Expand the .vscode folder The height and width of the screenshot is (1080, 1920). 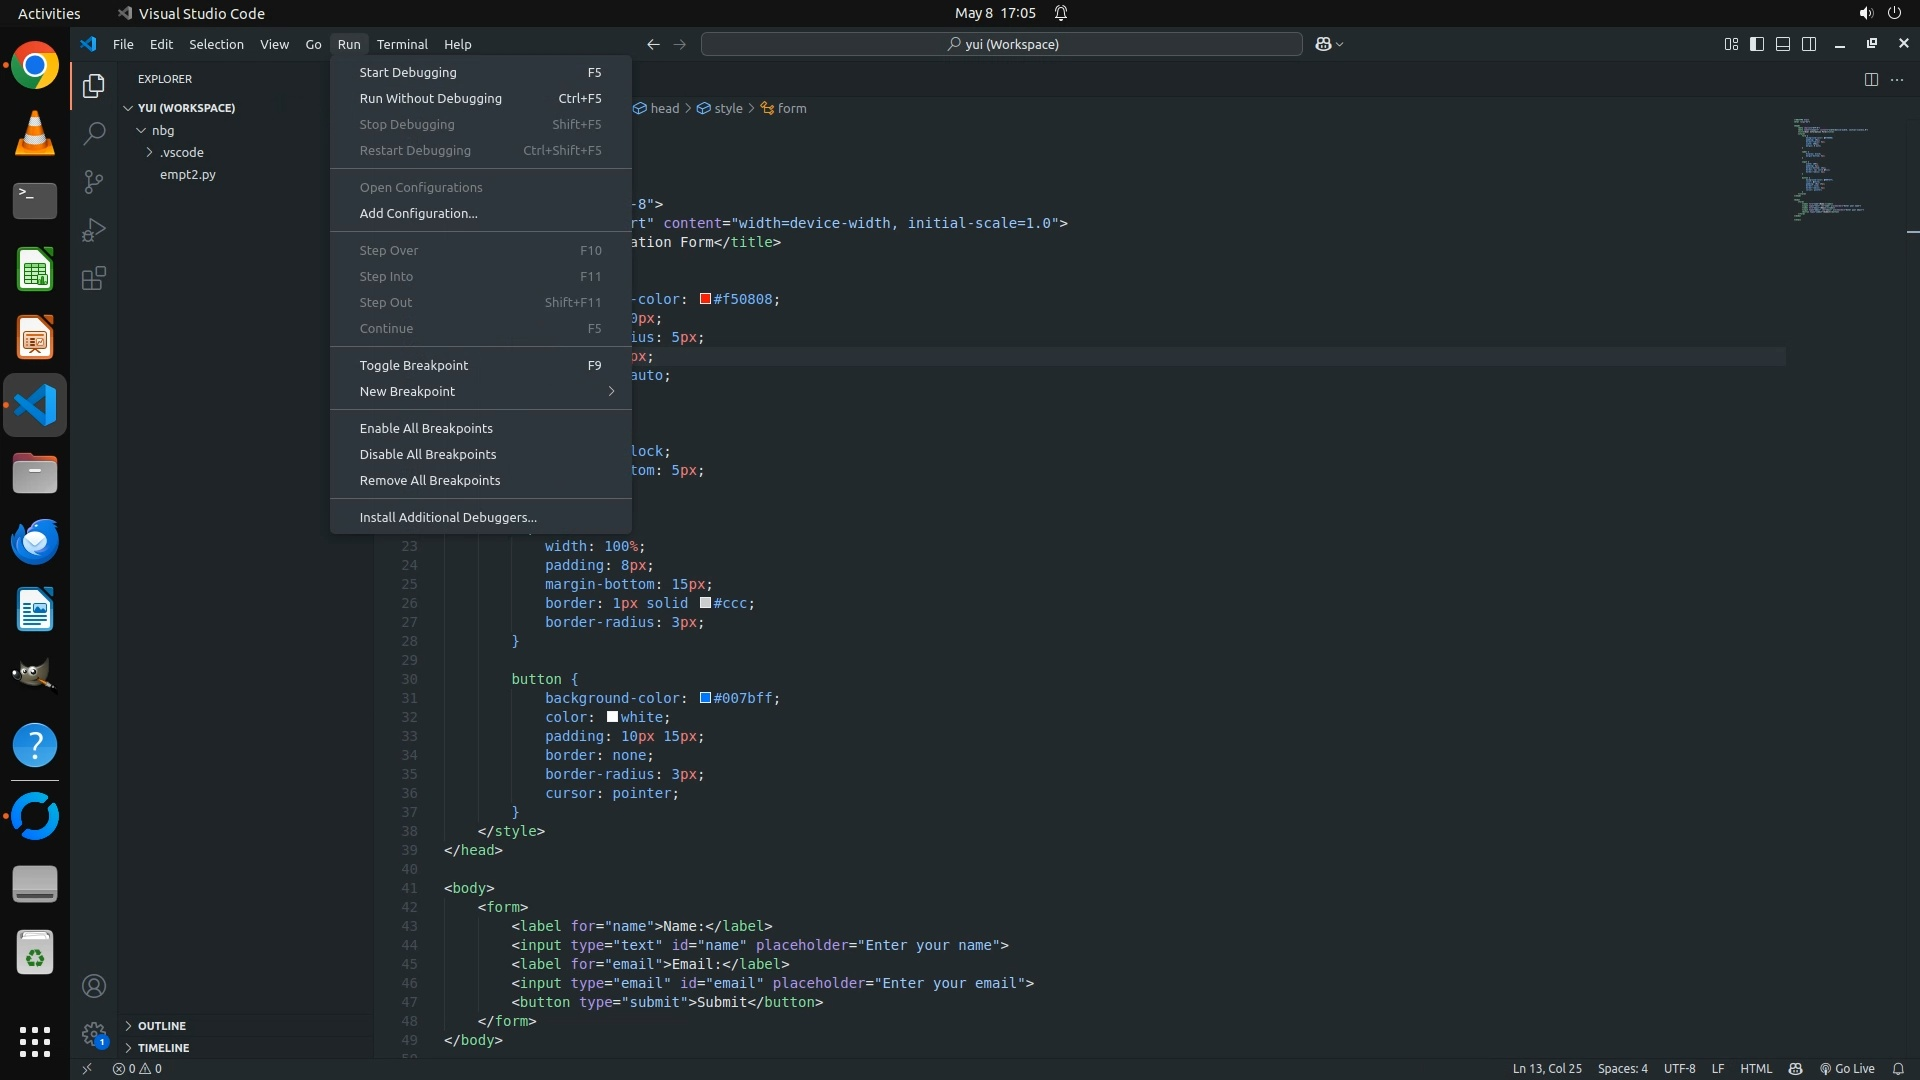tap(181, 153)
